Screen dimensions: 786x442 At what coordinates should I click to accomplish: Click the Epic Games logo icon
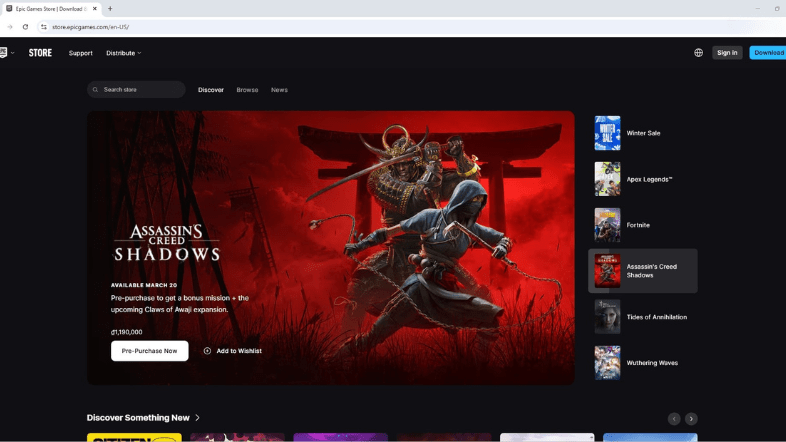pyautogui.click(x=3, y=53)
